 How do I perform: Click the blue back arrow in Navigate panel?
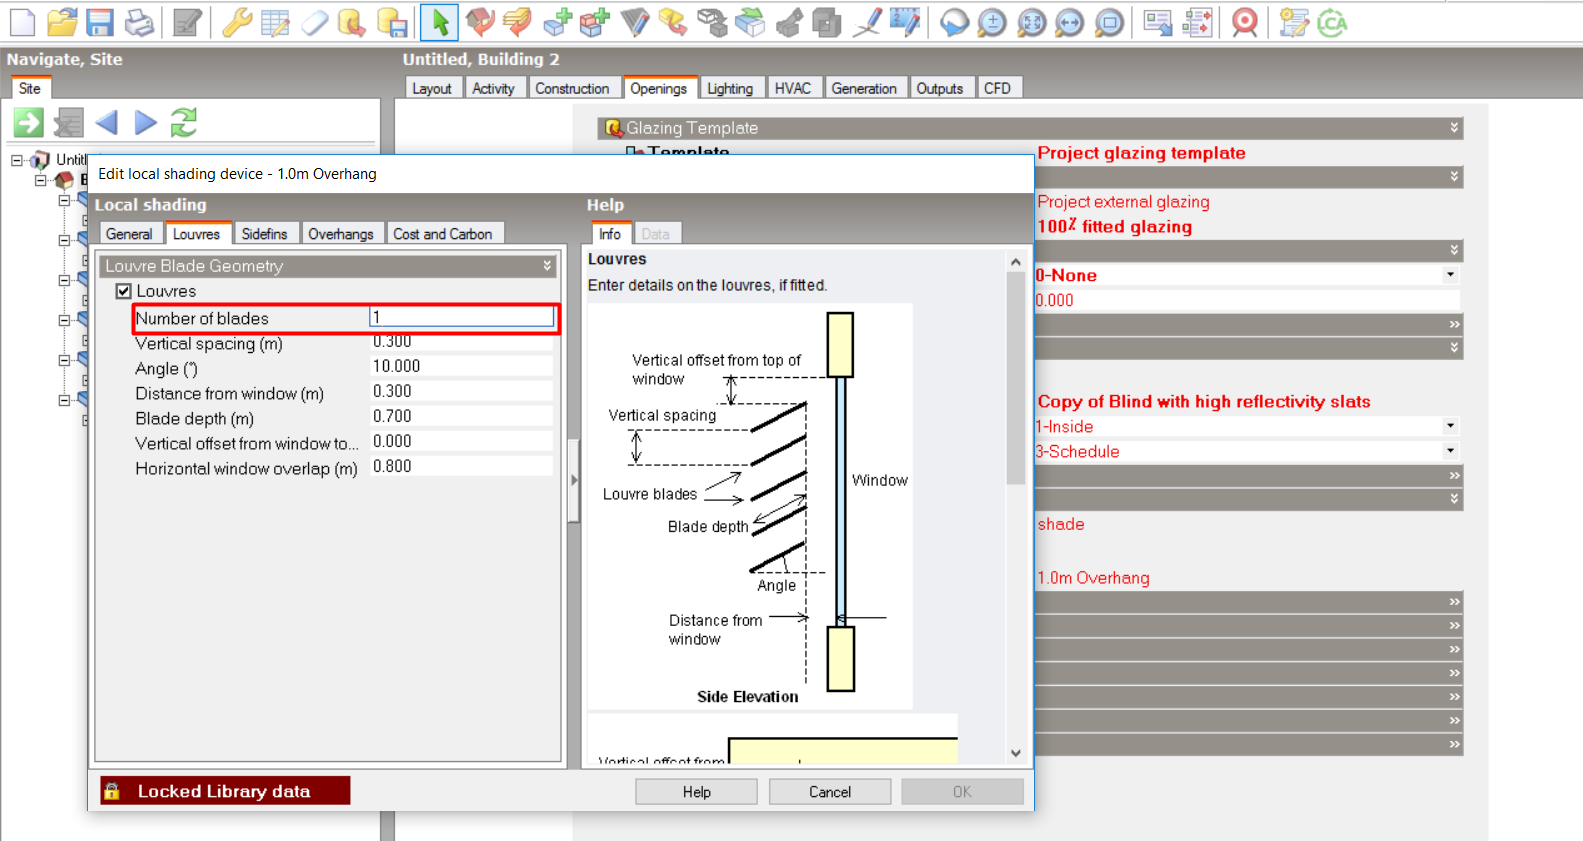pyautogui.click(x=106, y=122)
